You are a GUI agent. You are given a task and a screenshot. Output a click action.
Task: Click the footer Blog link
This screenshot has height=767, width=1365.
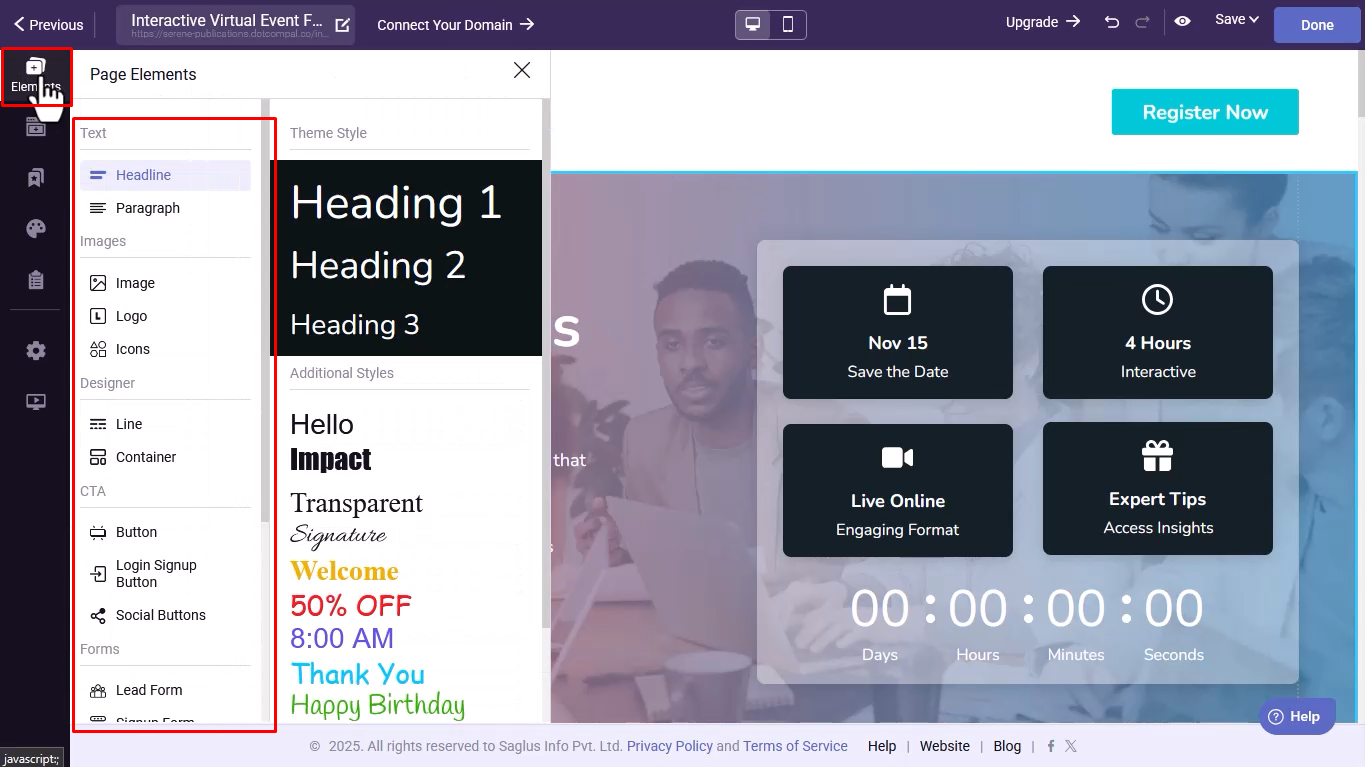tap(1007, 746)
